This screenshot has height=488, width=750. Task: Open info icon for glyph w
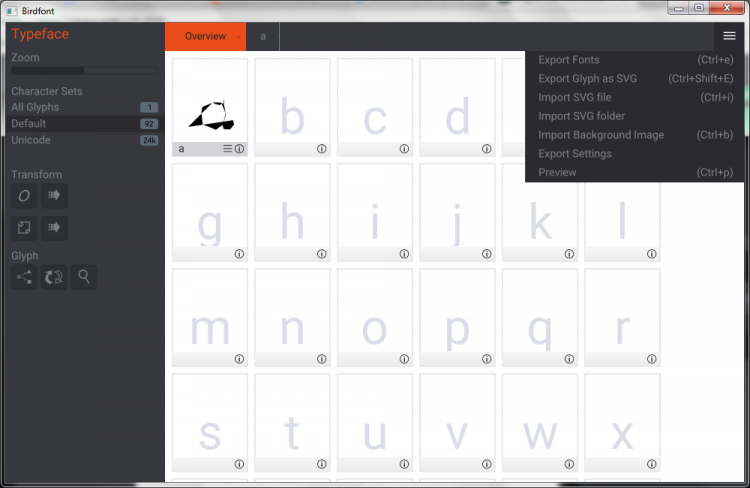[569, 464]
